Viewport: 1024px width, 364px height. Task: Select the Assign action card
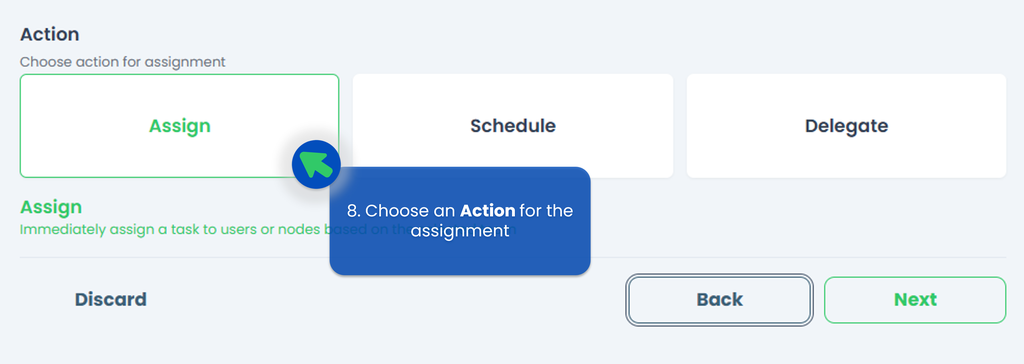pyautogui.click(x=180, y=125)
